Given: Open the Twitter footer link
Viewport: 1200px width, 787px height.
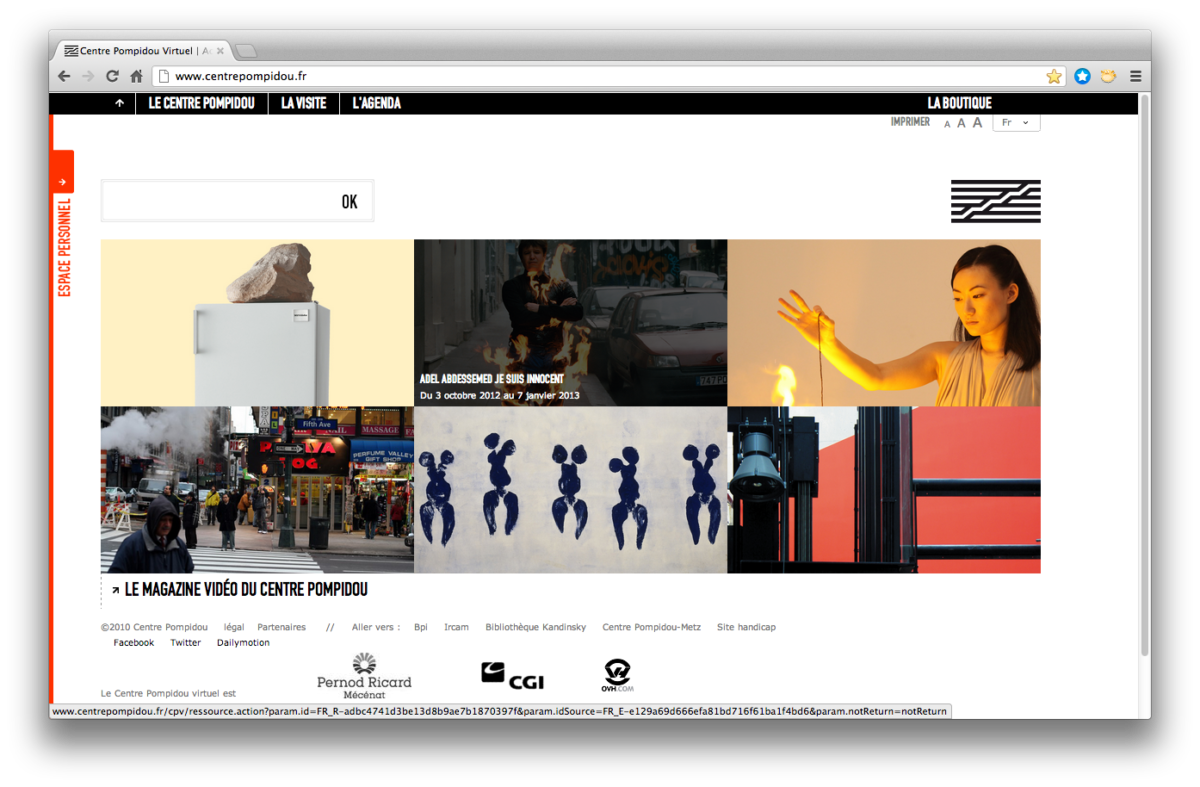Looking at the screenshot, I should tap(185, 643).
